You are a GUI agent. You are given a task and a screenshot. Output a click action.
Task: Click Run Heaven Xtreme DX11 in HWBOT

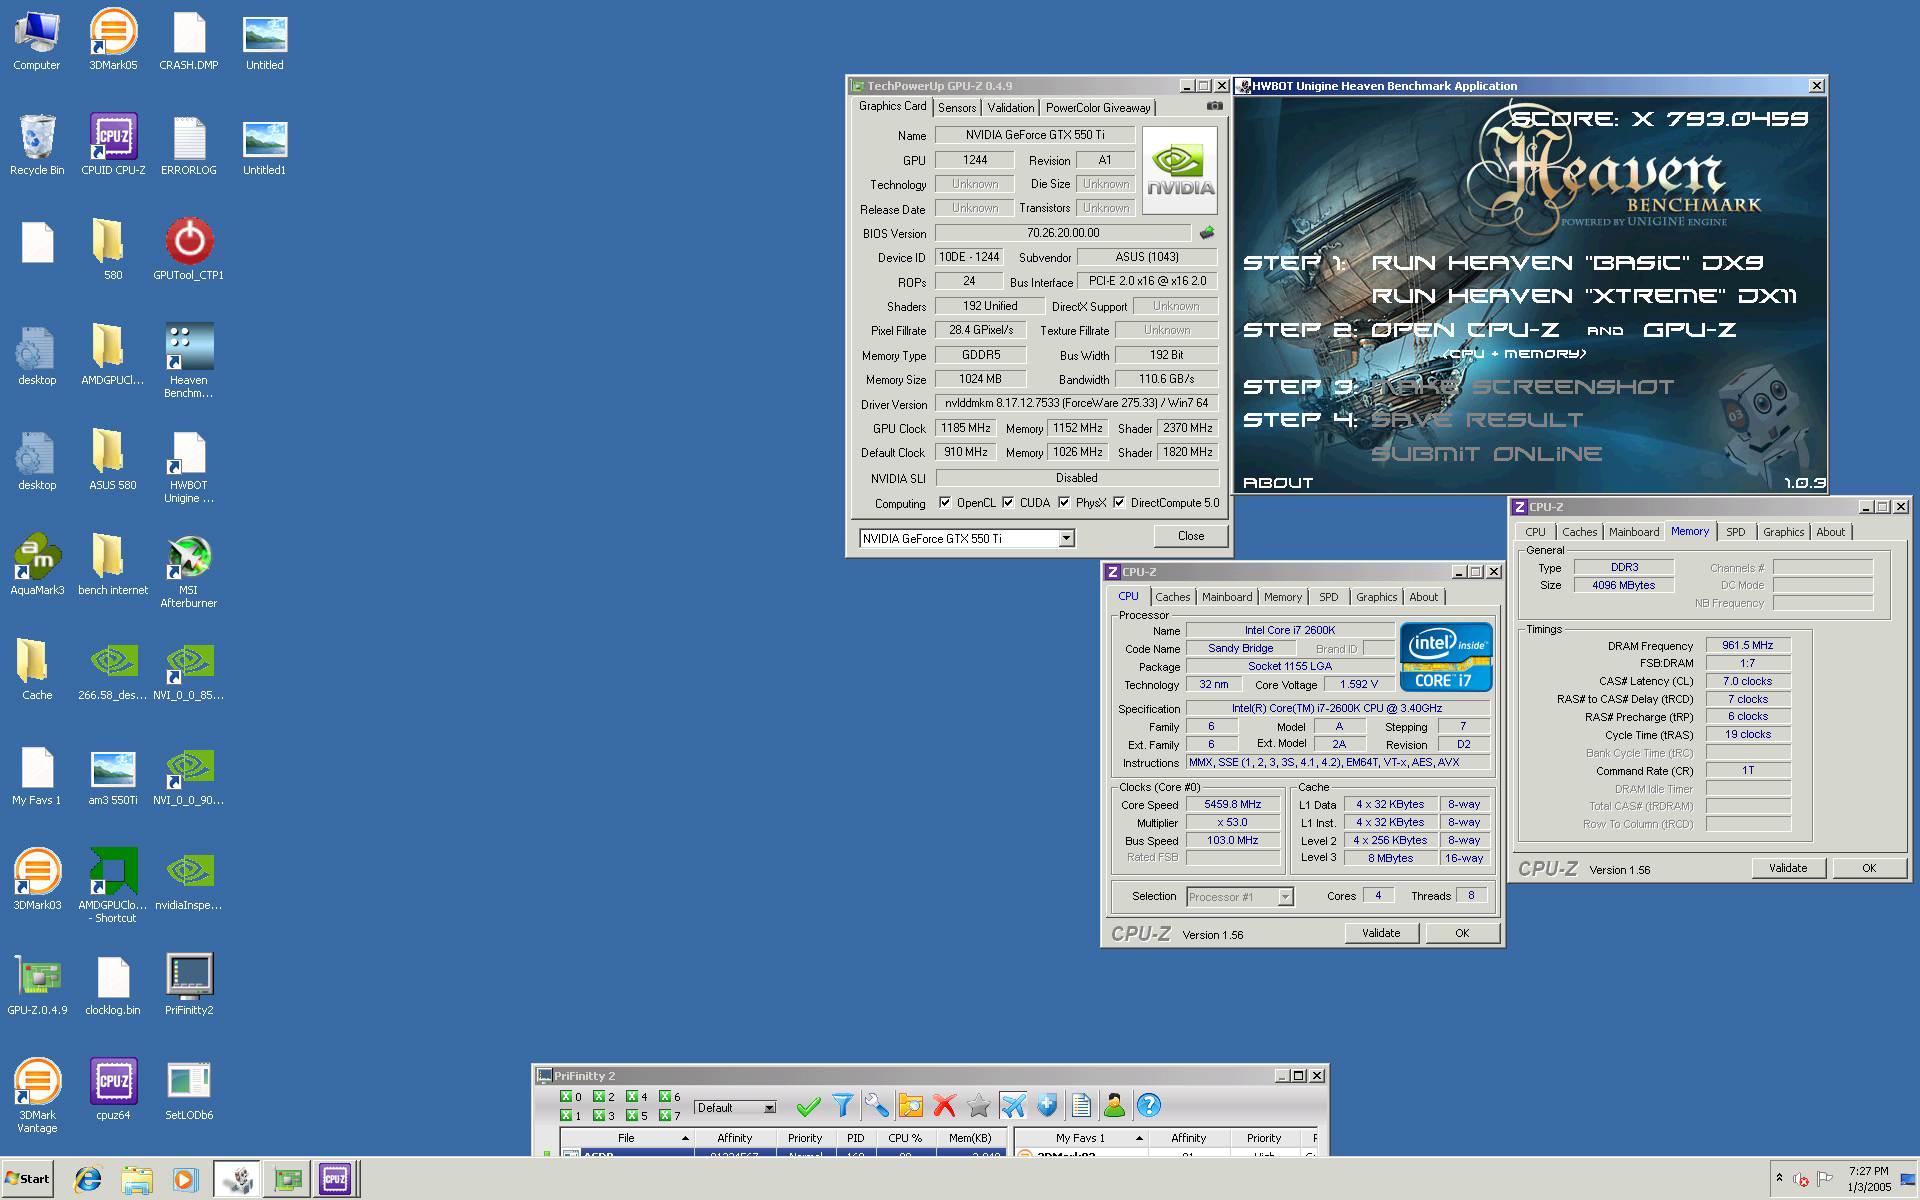coord(1584,296)
